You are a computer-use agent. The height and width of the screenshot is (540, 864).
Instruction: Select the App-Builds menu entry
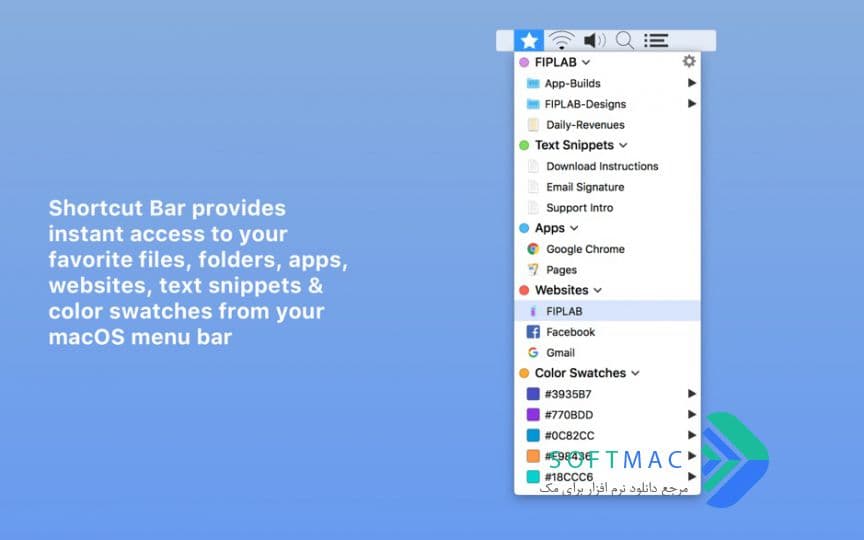(608, 83)
